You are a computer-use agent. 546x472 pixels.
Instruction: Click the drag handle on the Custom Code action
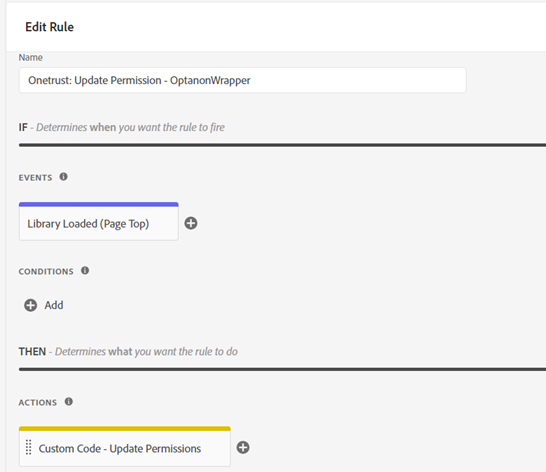pyautogui.click(x=29, y=448)
